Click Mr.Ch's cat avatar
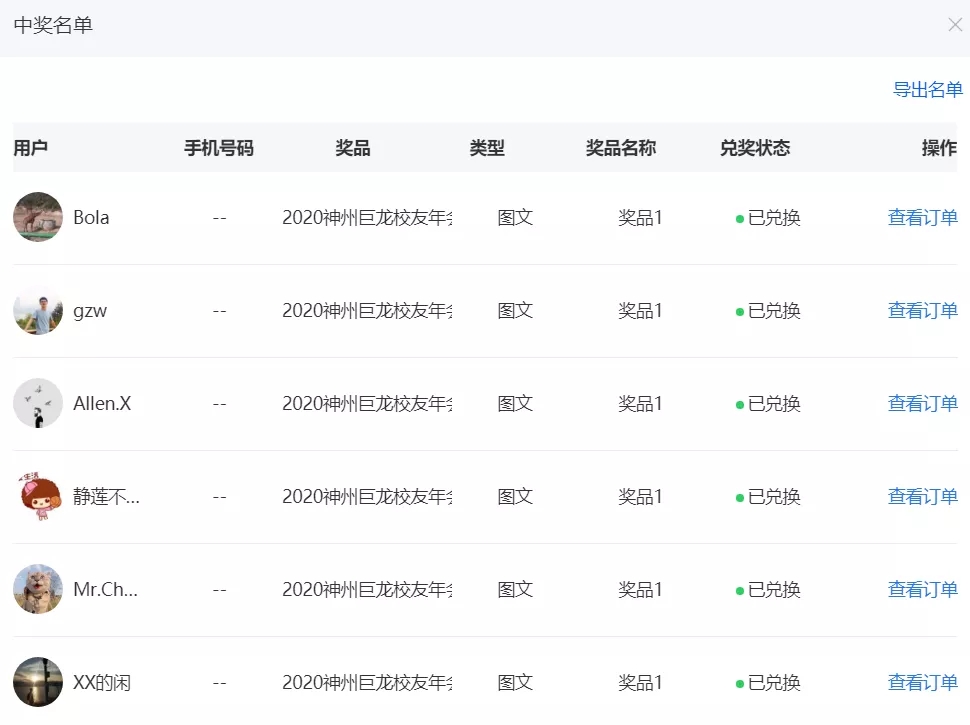This screenshot has width=970, height=725. (37, 589)
